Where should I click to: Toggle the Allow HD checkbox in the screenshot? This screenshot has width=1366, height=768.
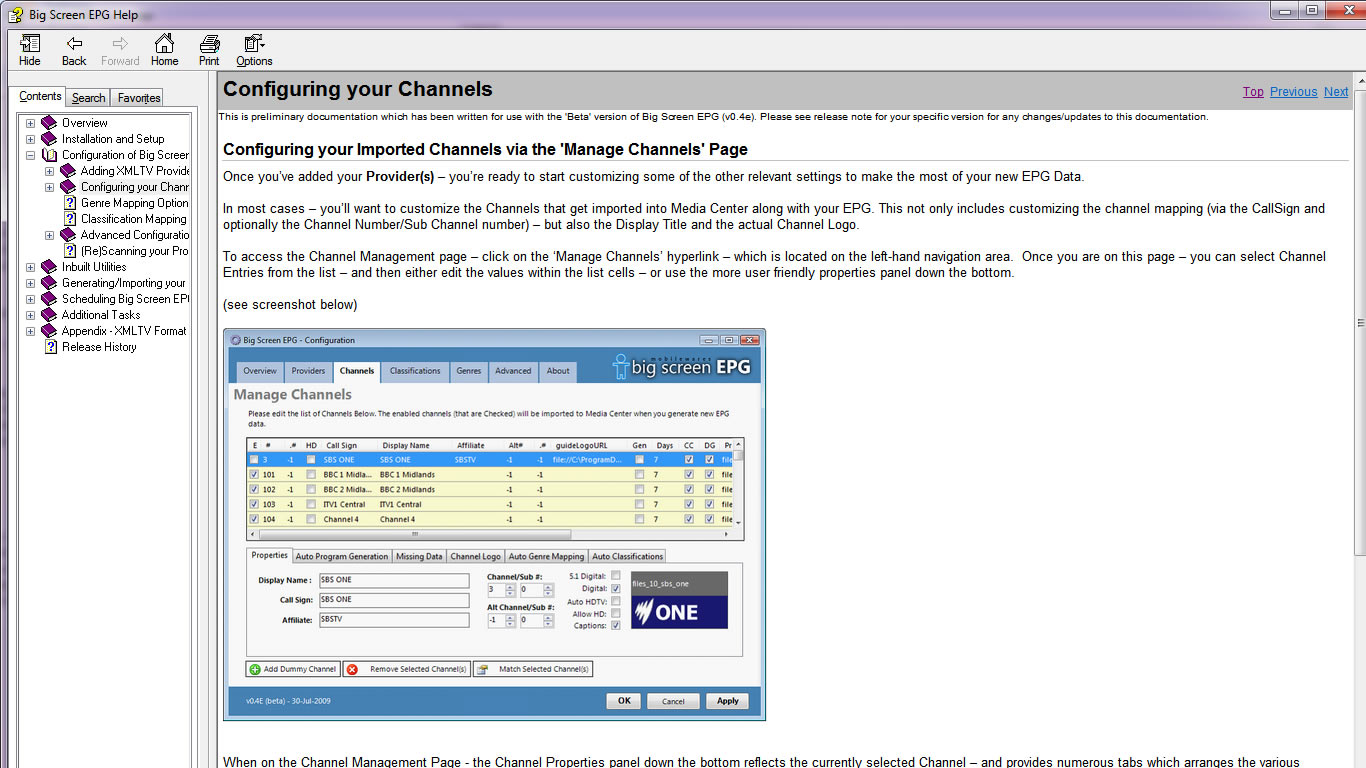[x=616, y=614]
